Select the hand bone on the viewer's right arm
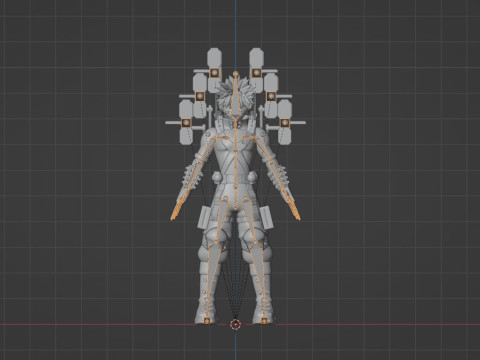480x360 pixels. [294, 210]
